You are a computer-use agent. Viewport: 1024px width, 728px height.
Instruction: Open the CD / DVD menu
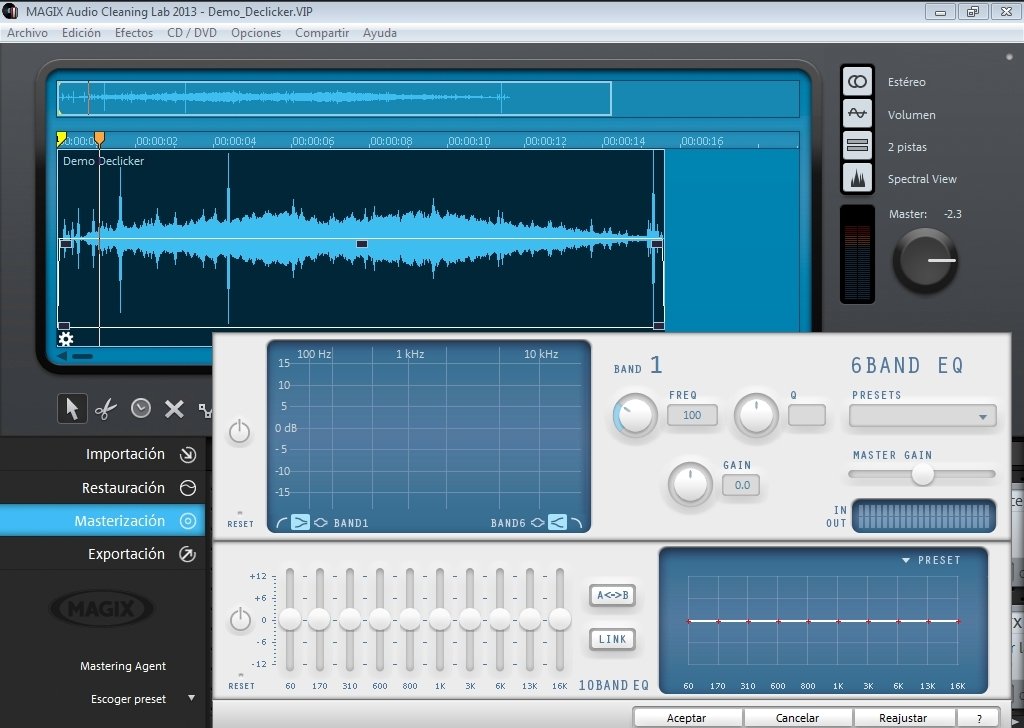tap(192, 33)
